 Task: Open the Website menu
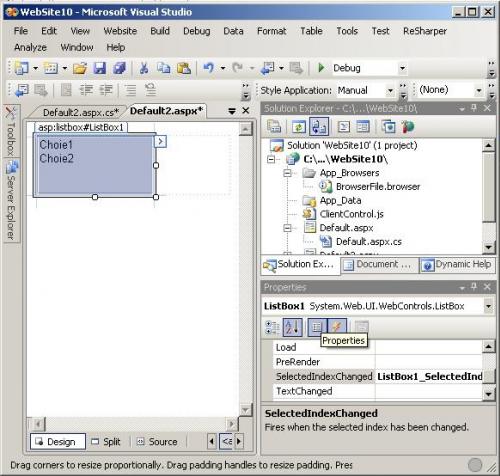(120, 31)
